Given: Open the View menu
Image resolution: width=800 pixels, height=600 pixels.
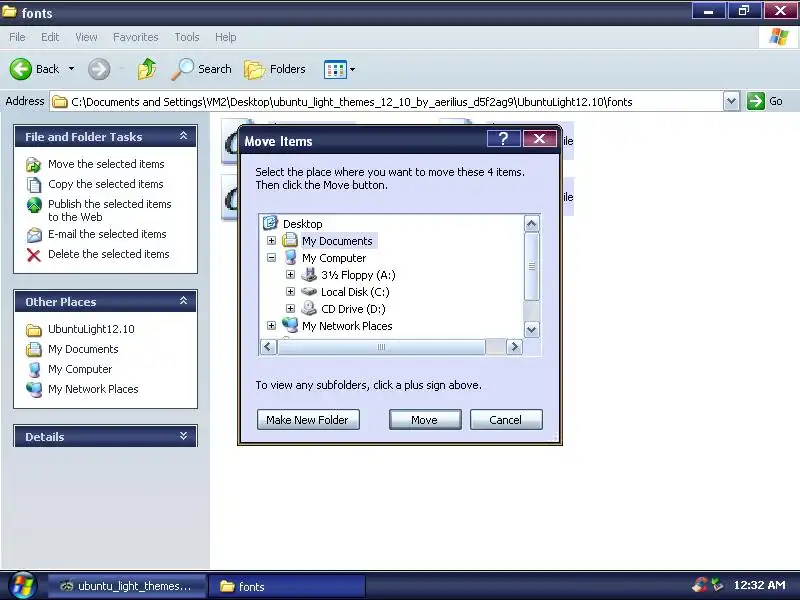Looking at the screenshot, I should [x=86, y=37].
